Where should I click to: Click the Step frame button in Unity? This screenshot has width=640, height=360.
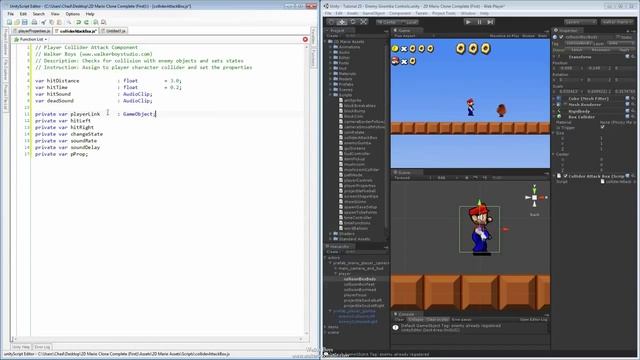click(490, 22)
